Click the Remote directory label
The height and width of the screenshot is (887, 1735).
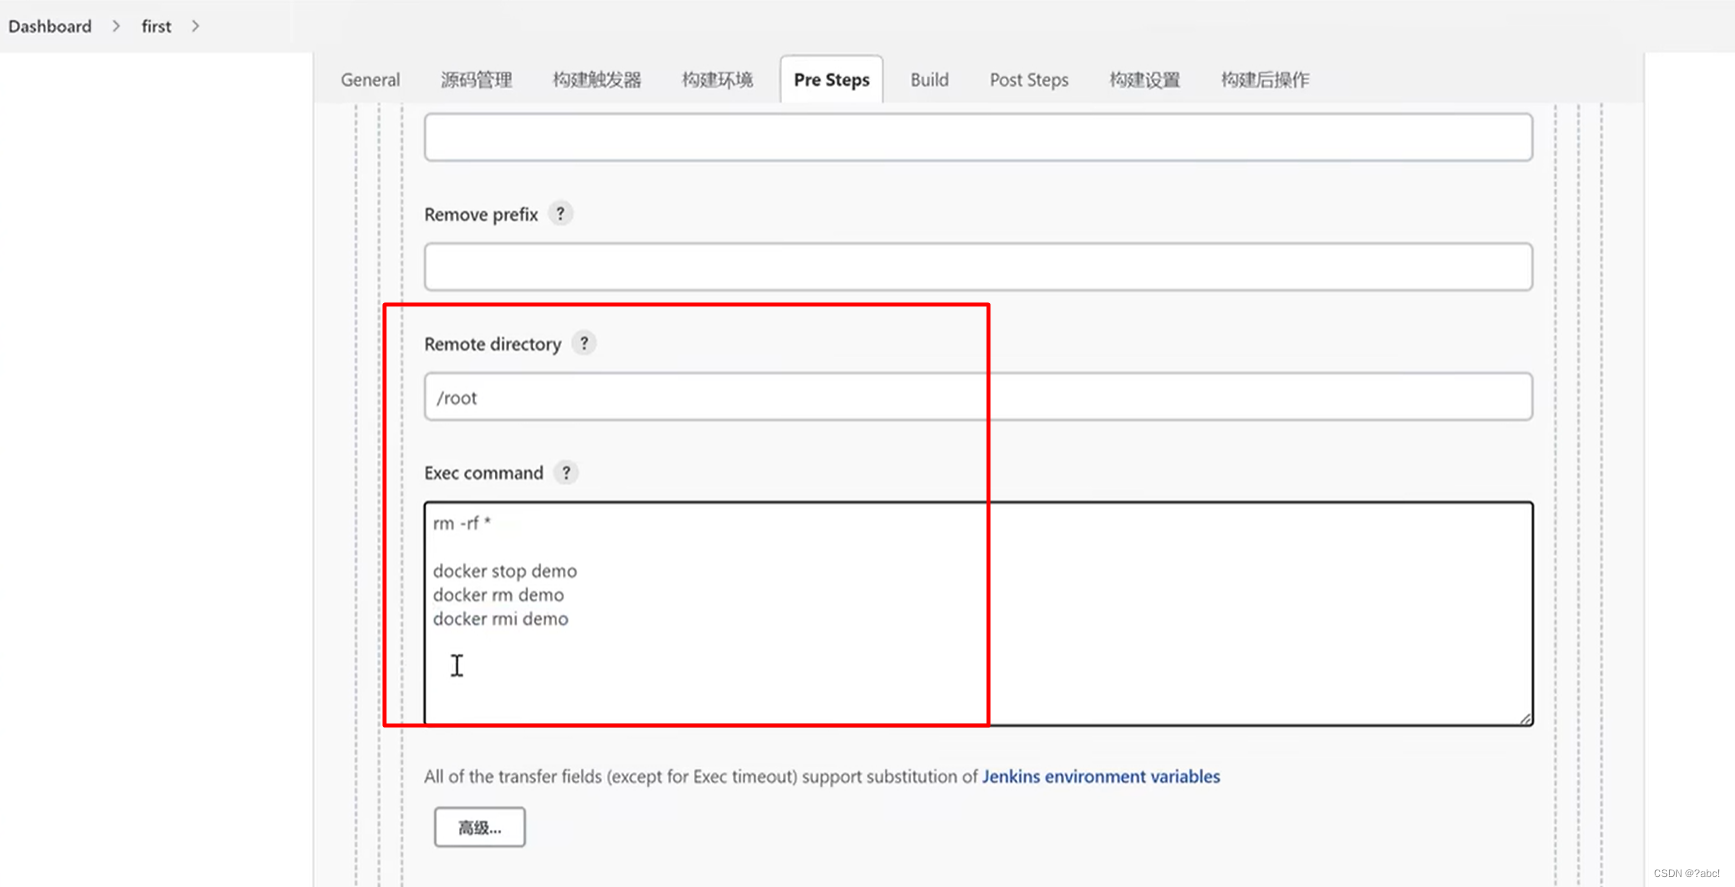(493, 344)
